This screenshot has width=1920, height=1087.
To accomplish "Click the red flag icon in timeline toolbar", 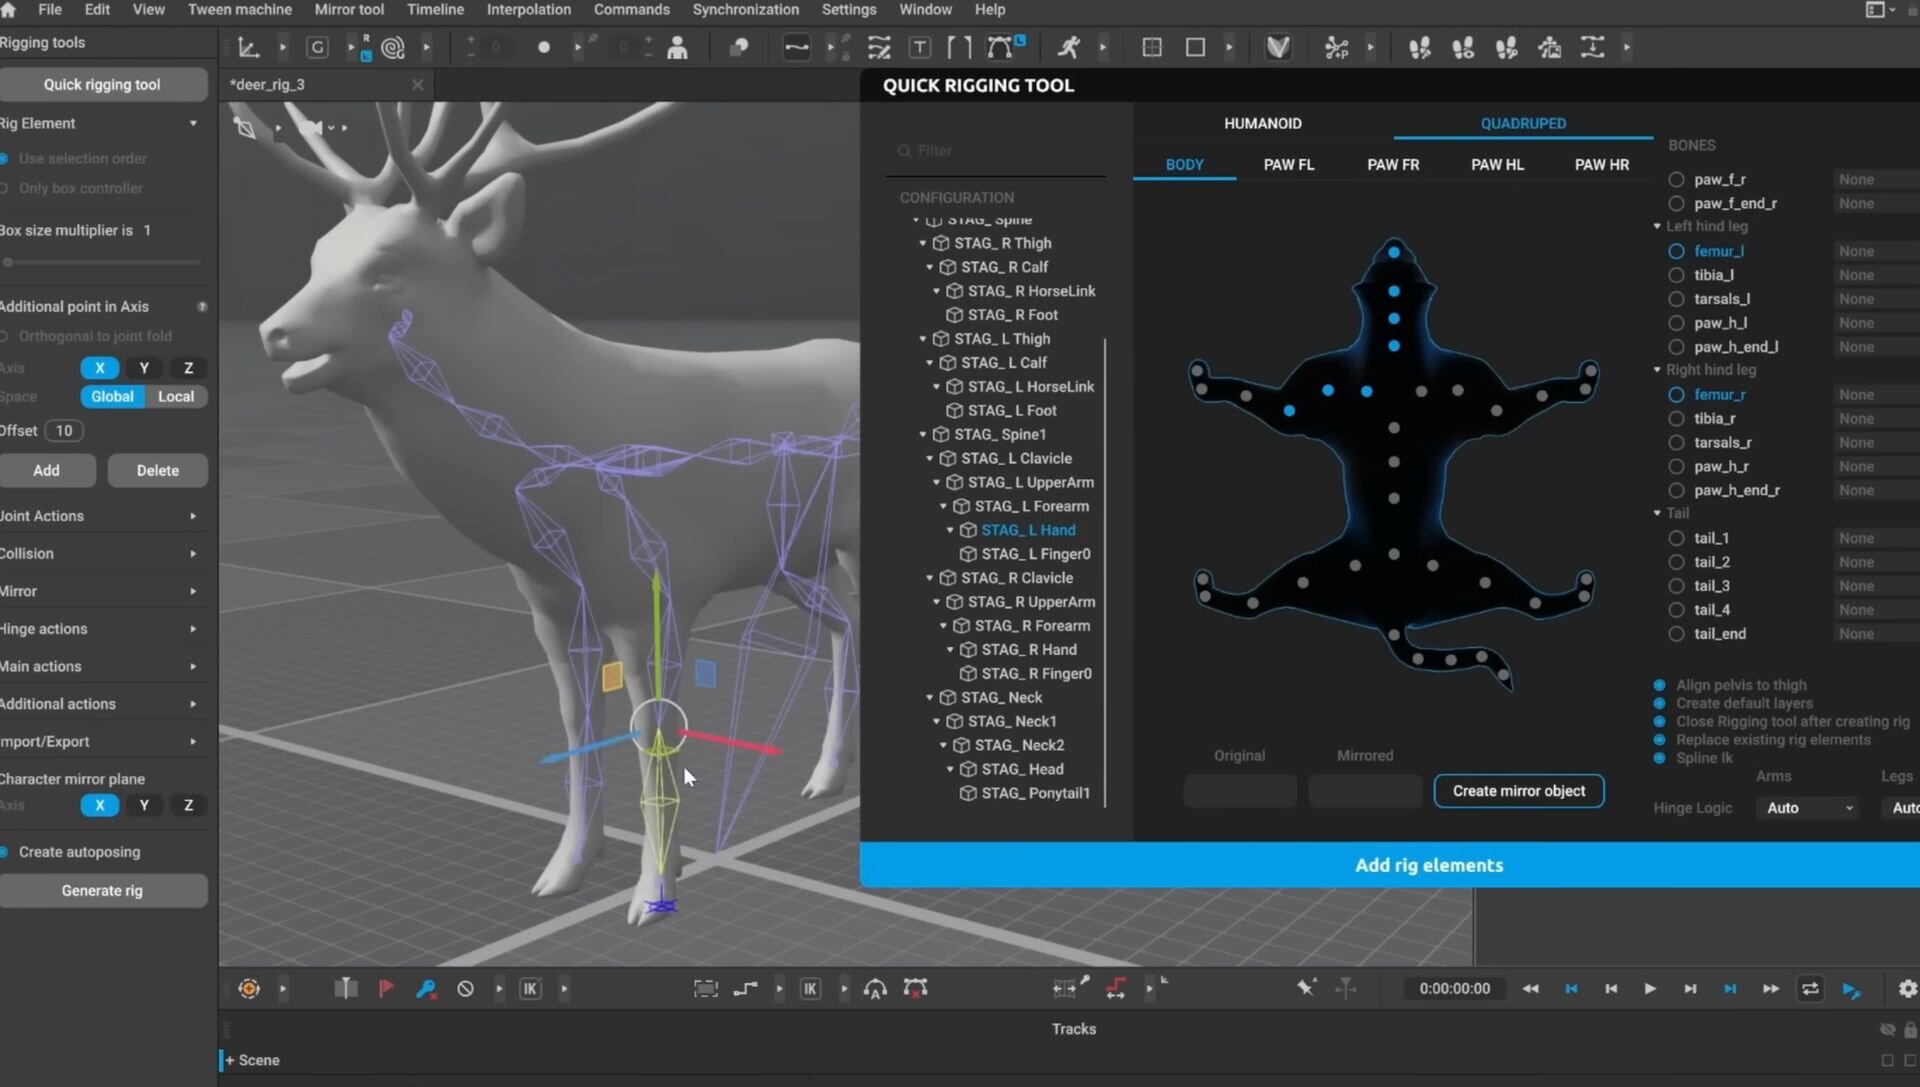I will [x=386, y=989].
